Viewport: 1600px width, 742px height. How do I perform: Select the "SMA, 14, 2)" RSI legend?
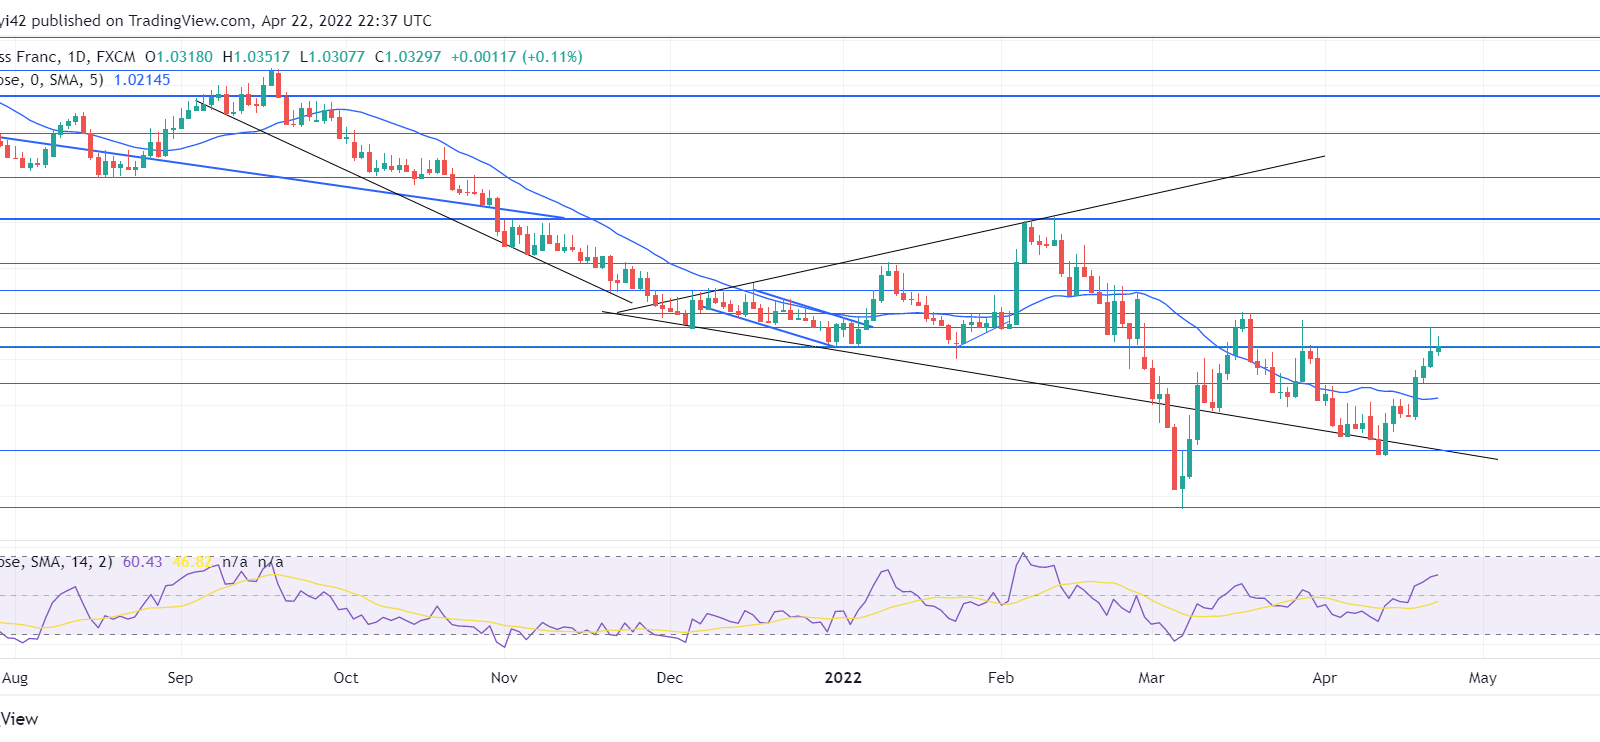pyautogui.click(x=72, y=562)
